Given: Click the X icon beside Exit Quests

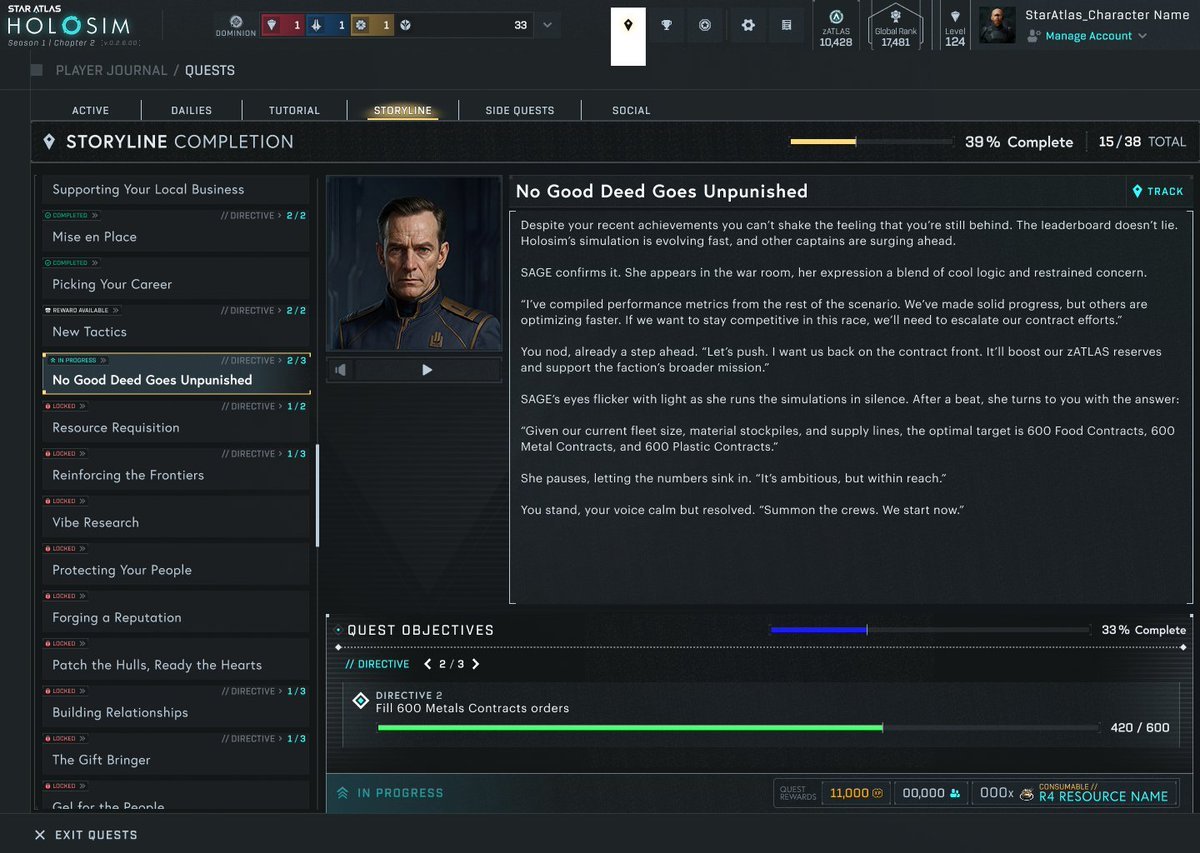Looking at the screenshot, I should 40,835.
